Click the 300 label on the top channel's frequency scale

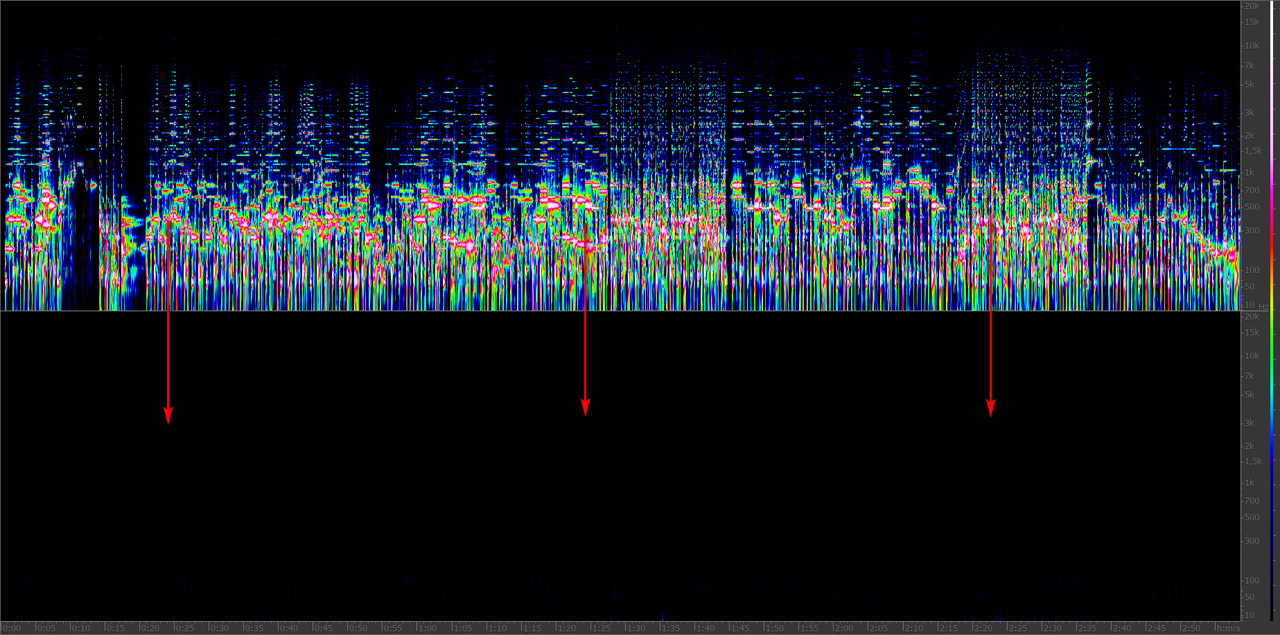(1250, 230)
